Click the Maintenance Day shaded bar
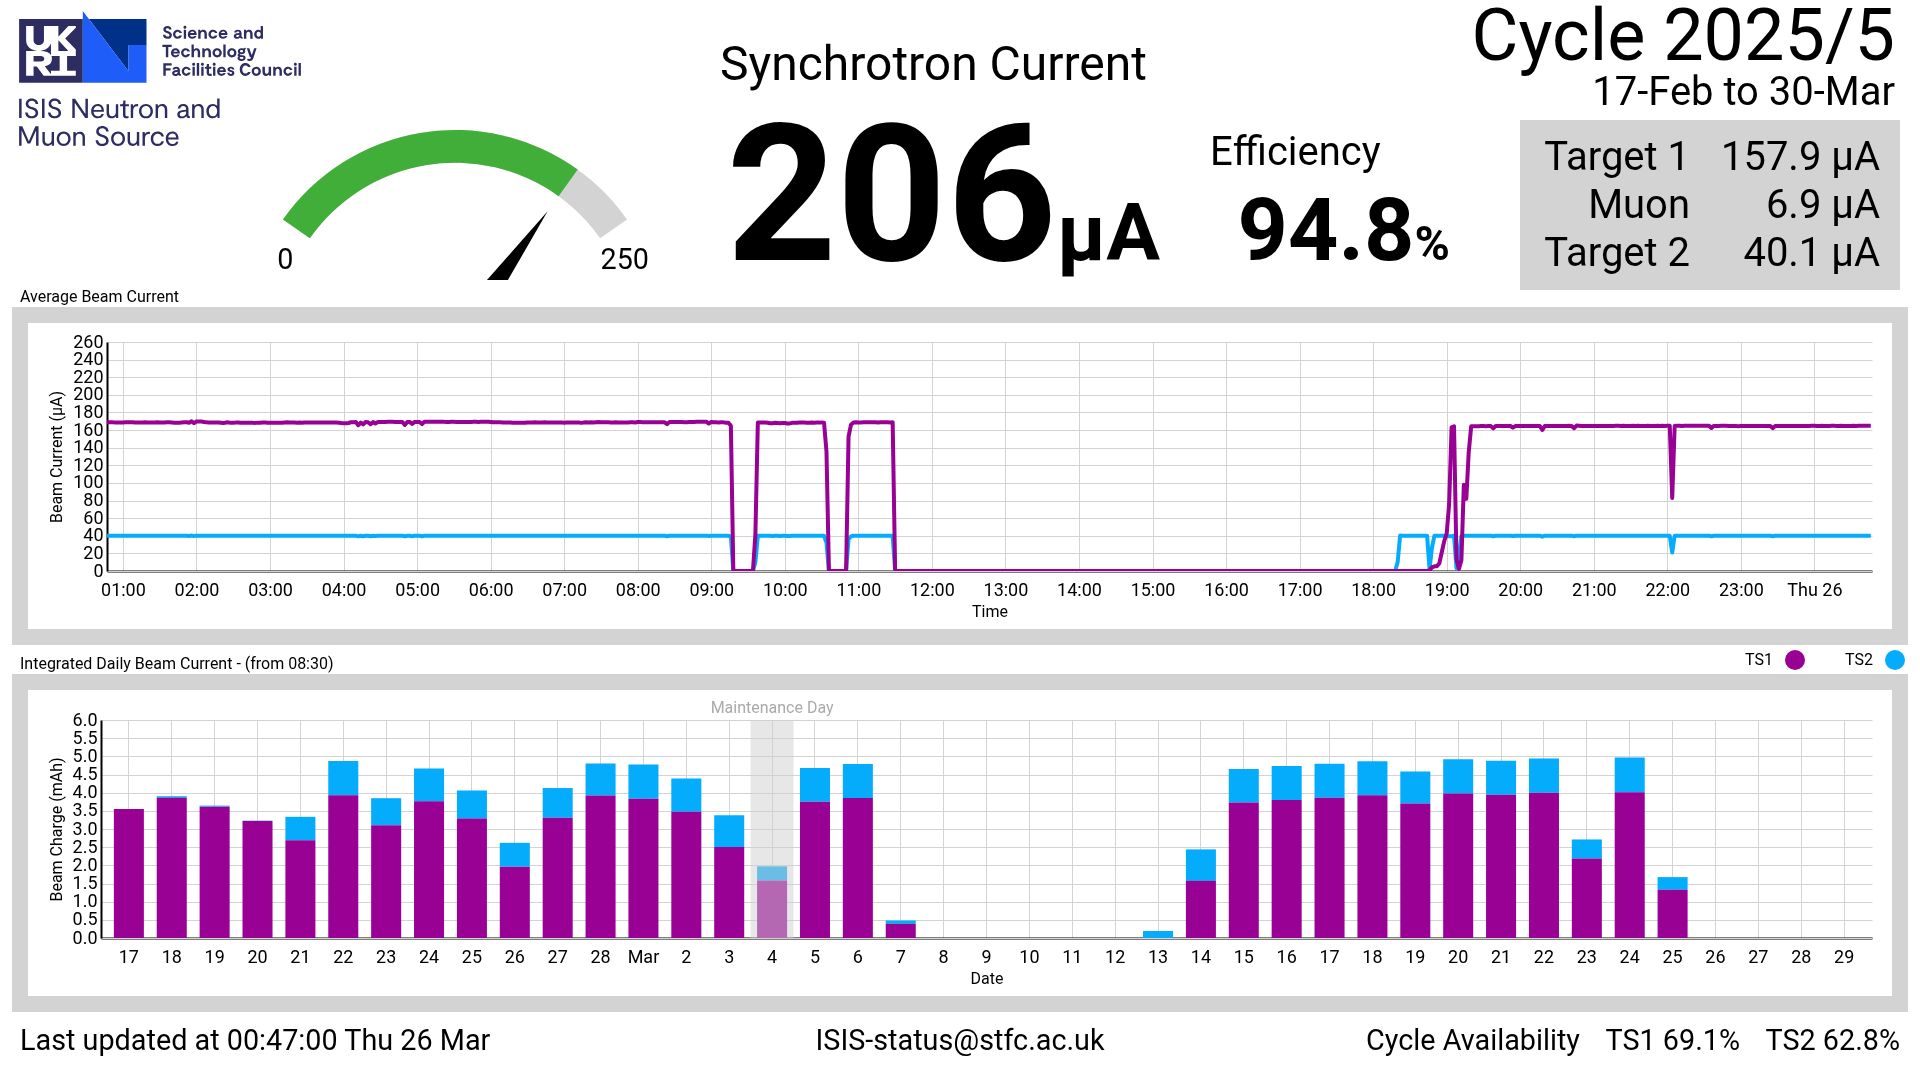Viewport: 1920px width, 1080px height. [771, 800]
